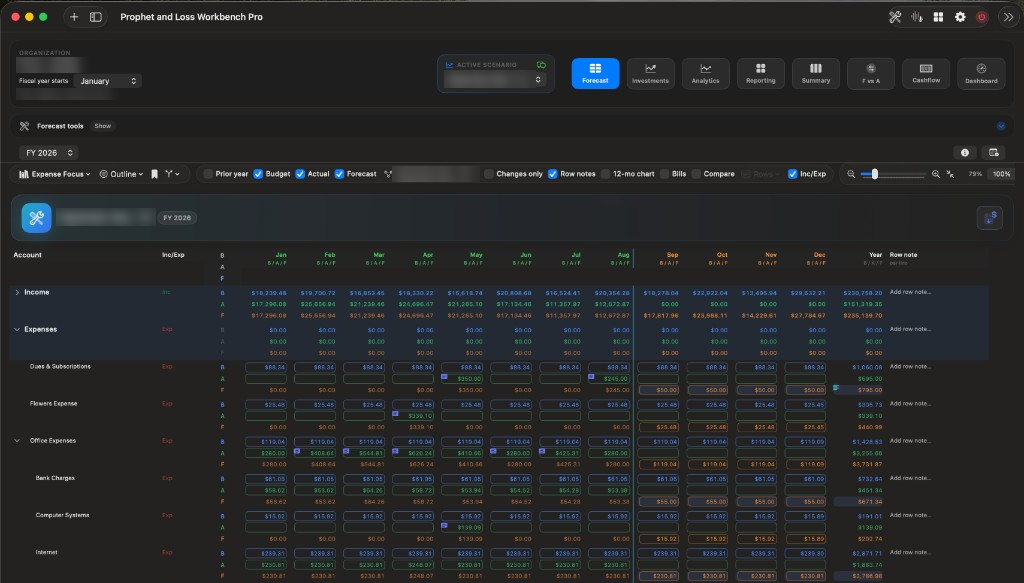1024x583 pixels.
Task: Enable the 12-mo chart checkbox
Action: point(605,174)
